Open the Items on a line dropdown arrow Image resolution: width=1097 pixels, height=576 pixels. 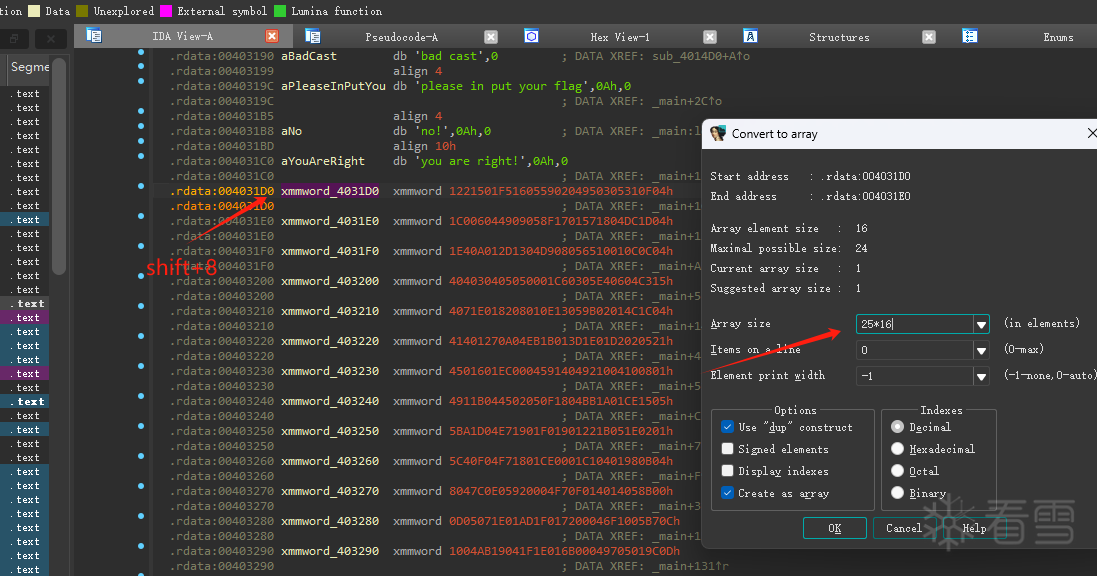(x=981, y=350)
